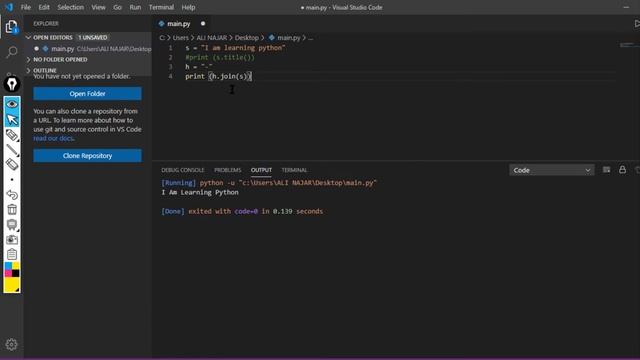
Task: Click the unsaved dot on the main.py tab
Action: 203,24
